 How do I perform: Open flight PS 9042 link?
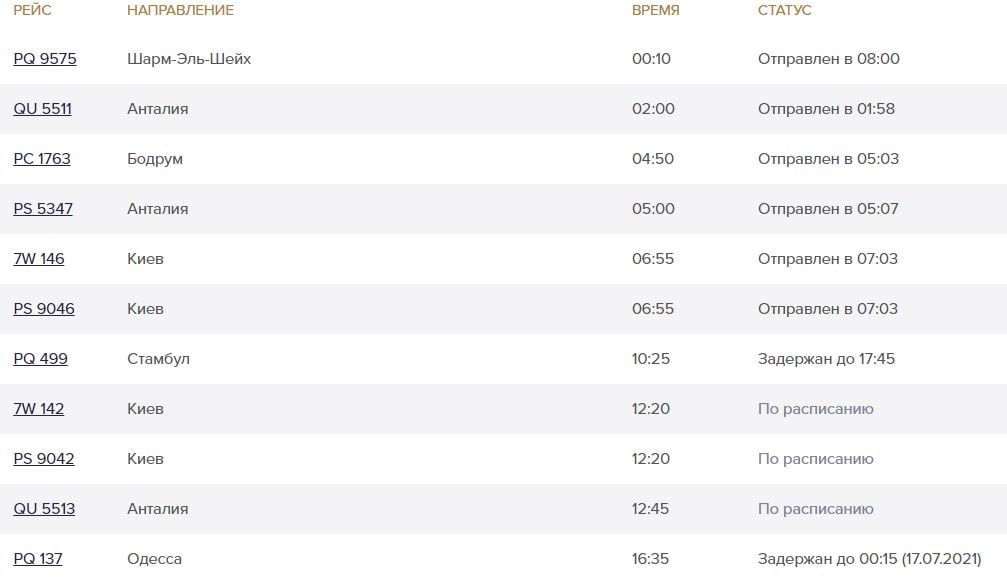(x=44, y=459)
